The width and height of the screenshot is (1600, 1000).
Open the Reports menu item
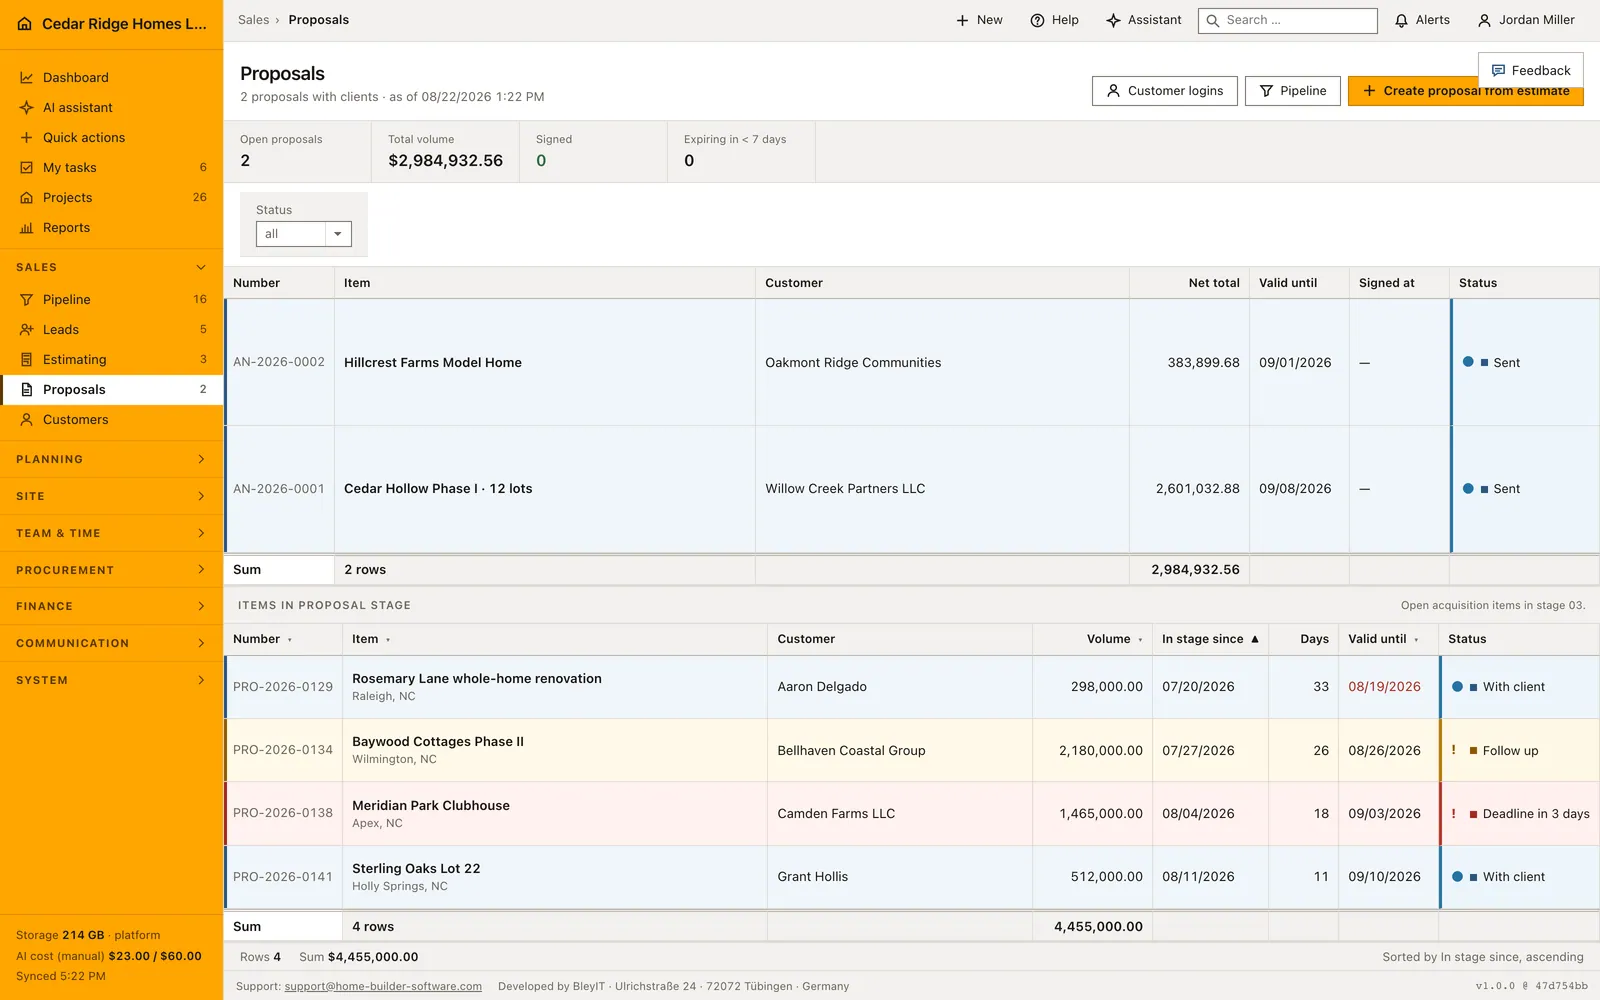coord(111,228)
